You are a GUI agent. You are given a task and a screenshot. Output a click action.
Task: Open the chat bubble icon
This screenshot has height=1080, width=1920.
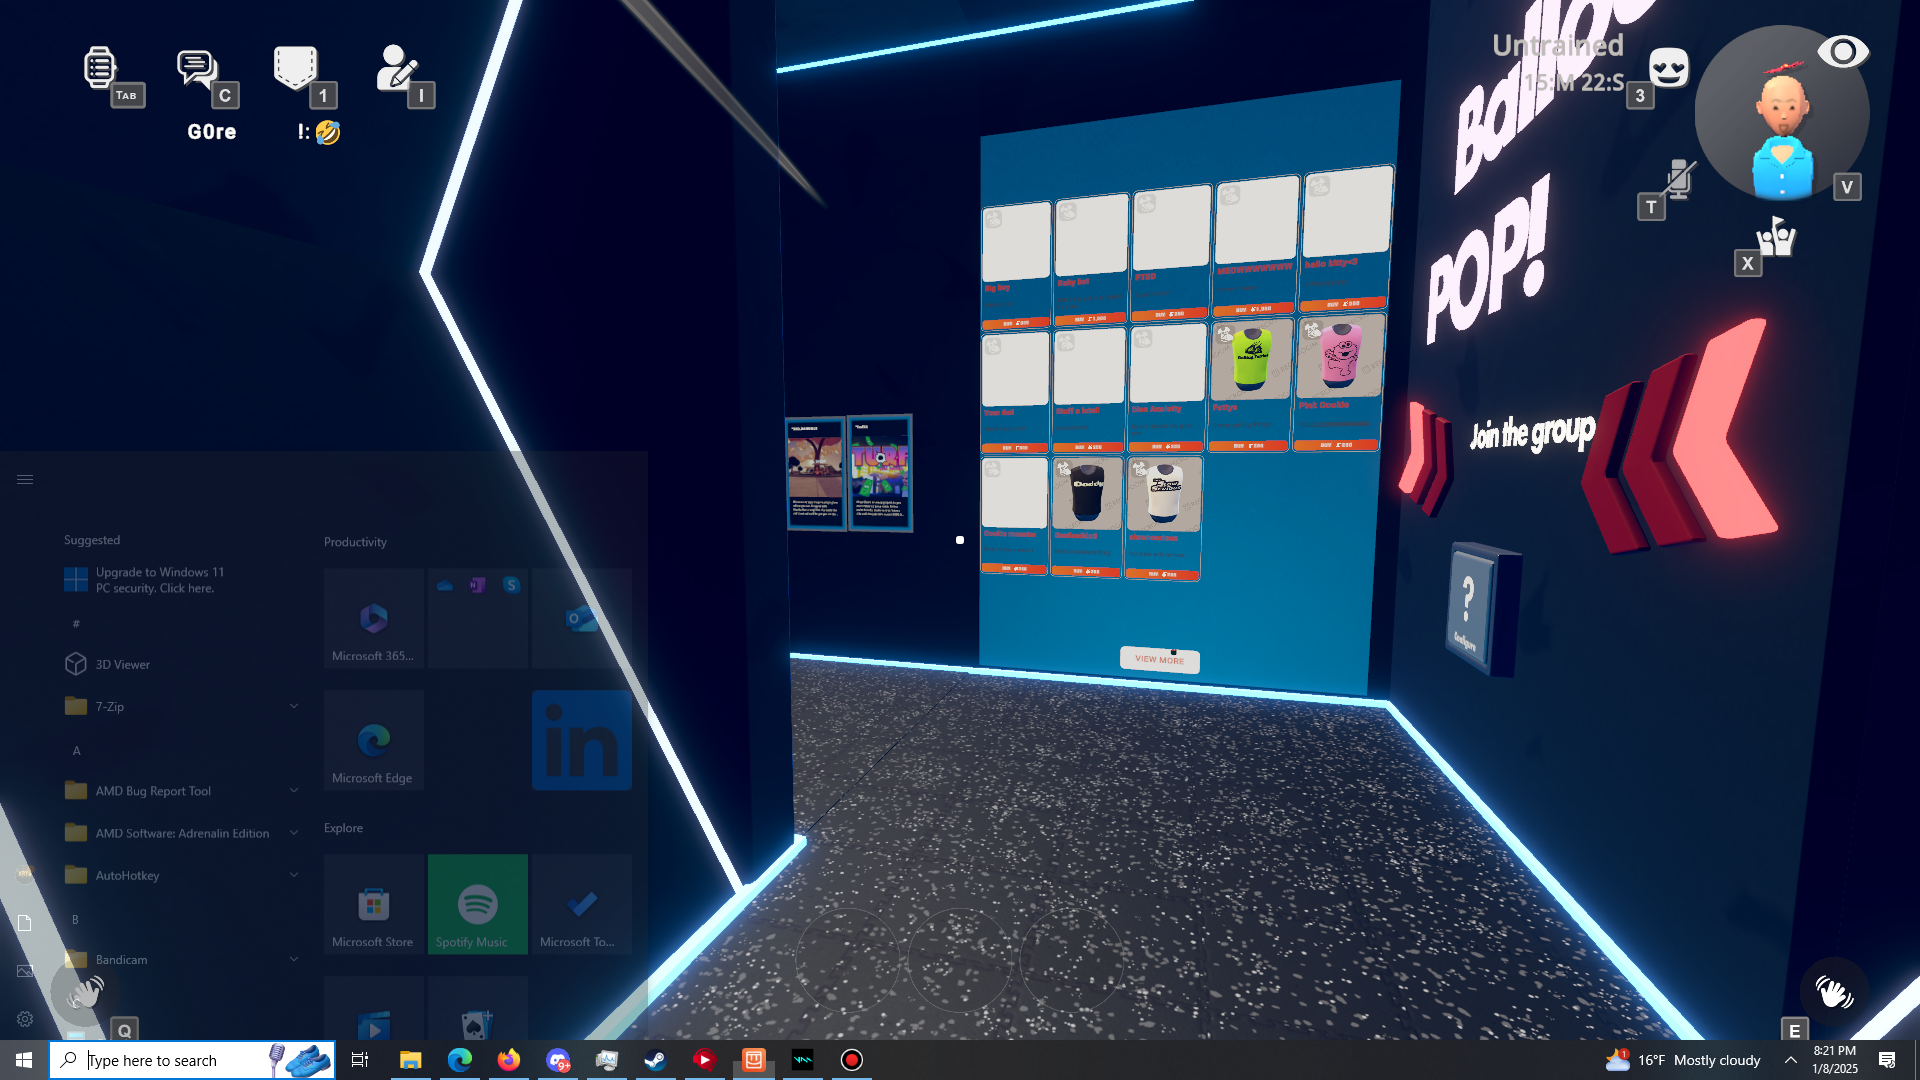coord(197,68)
